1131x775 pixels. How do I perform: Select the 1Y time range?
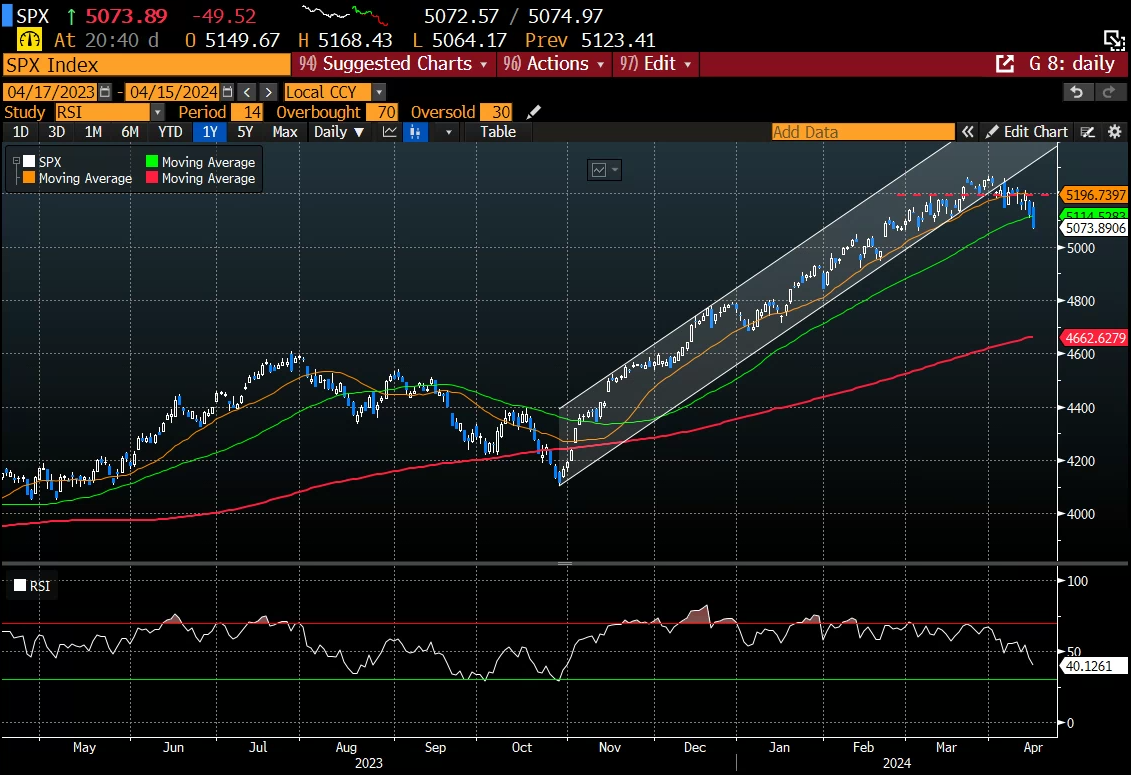point(210,131)
